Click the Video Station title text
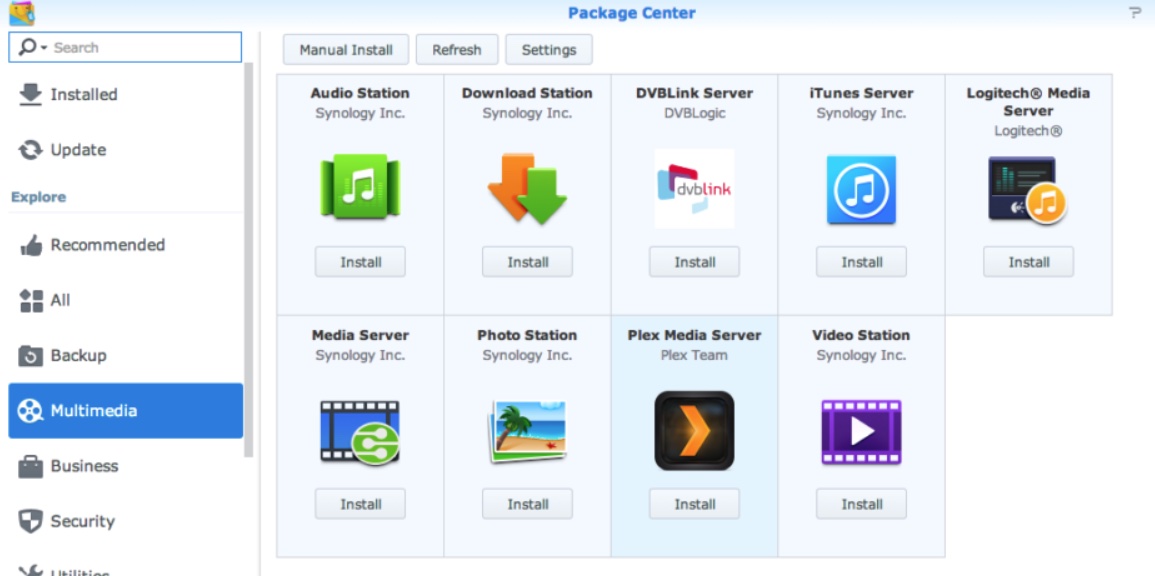Image resolution: width=1155 pixels, height=576 pixels. pos(861,335)
